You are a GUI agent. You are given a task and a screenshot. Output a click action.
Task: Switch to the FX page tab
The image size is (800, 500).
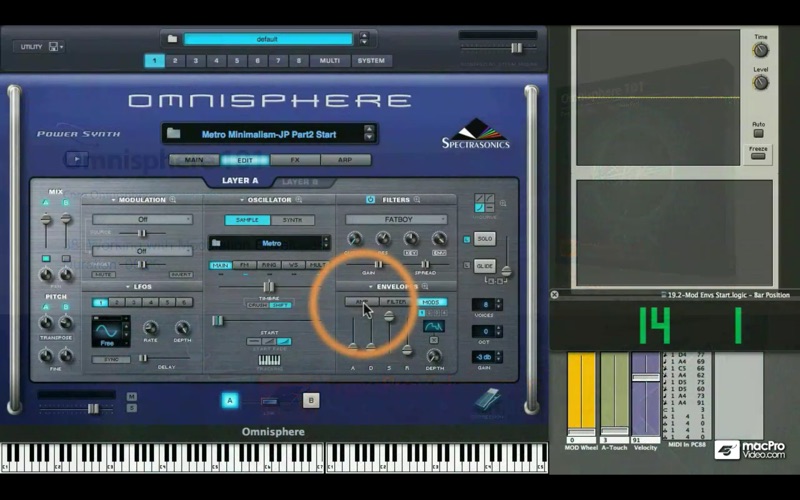[295, 160]
